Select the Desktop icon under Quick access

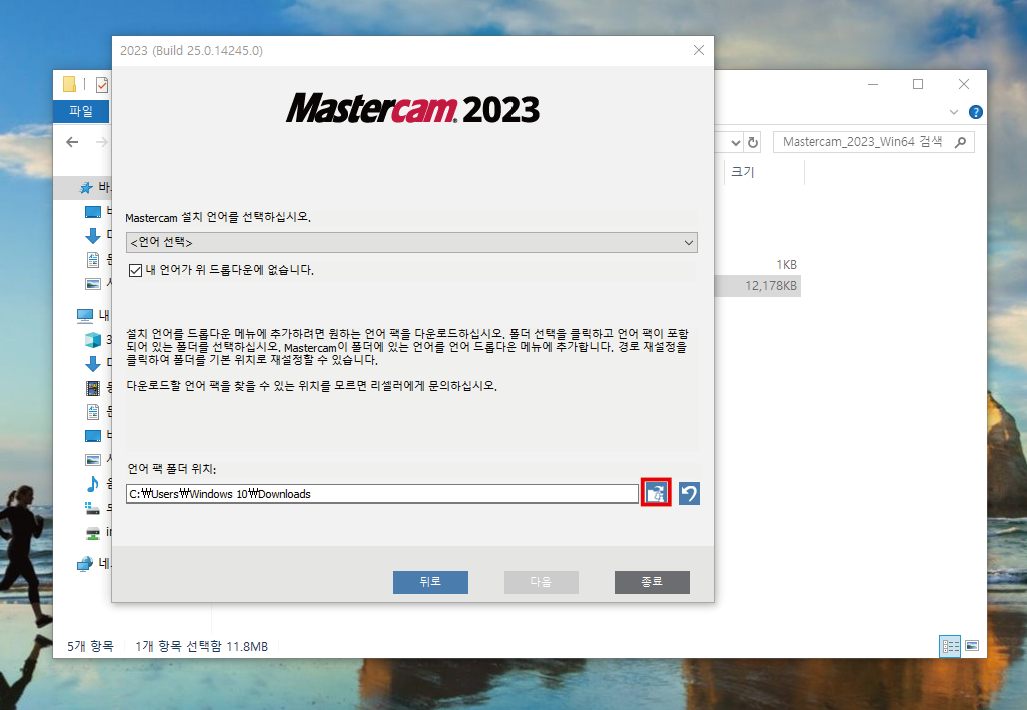[93, 212]
